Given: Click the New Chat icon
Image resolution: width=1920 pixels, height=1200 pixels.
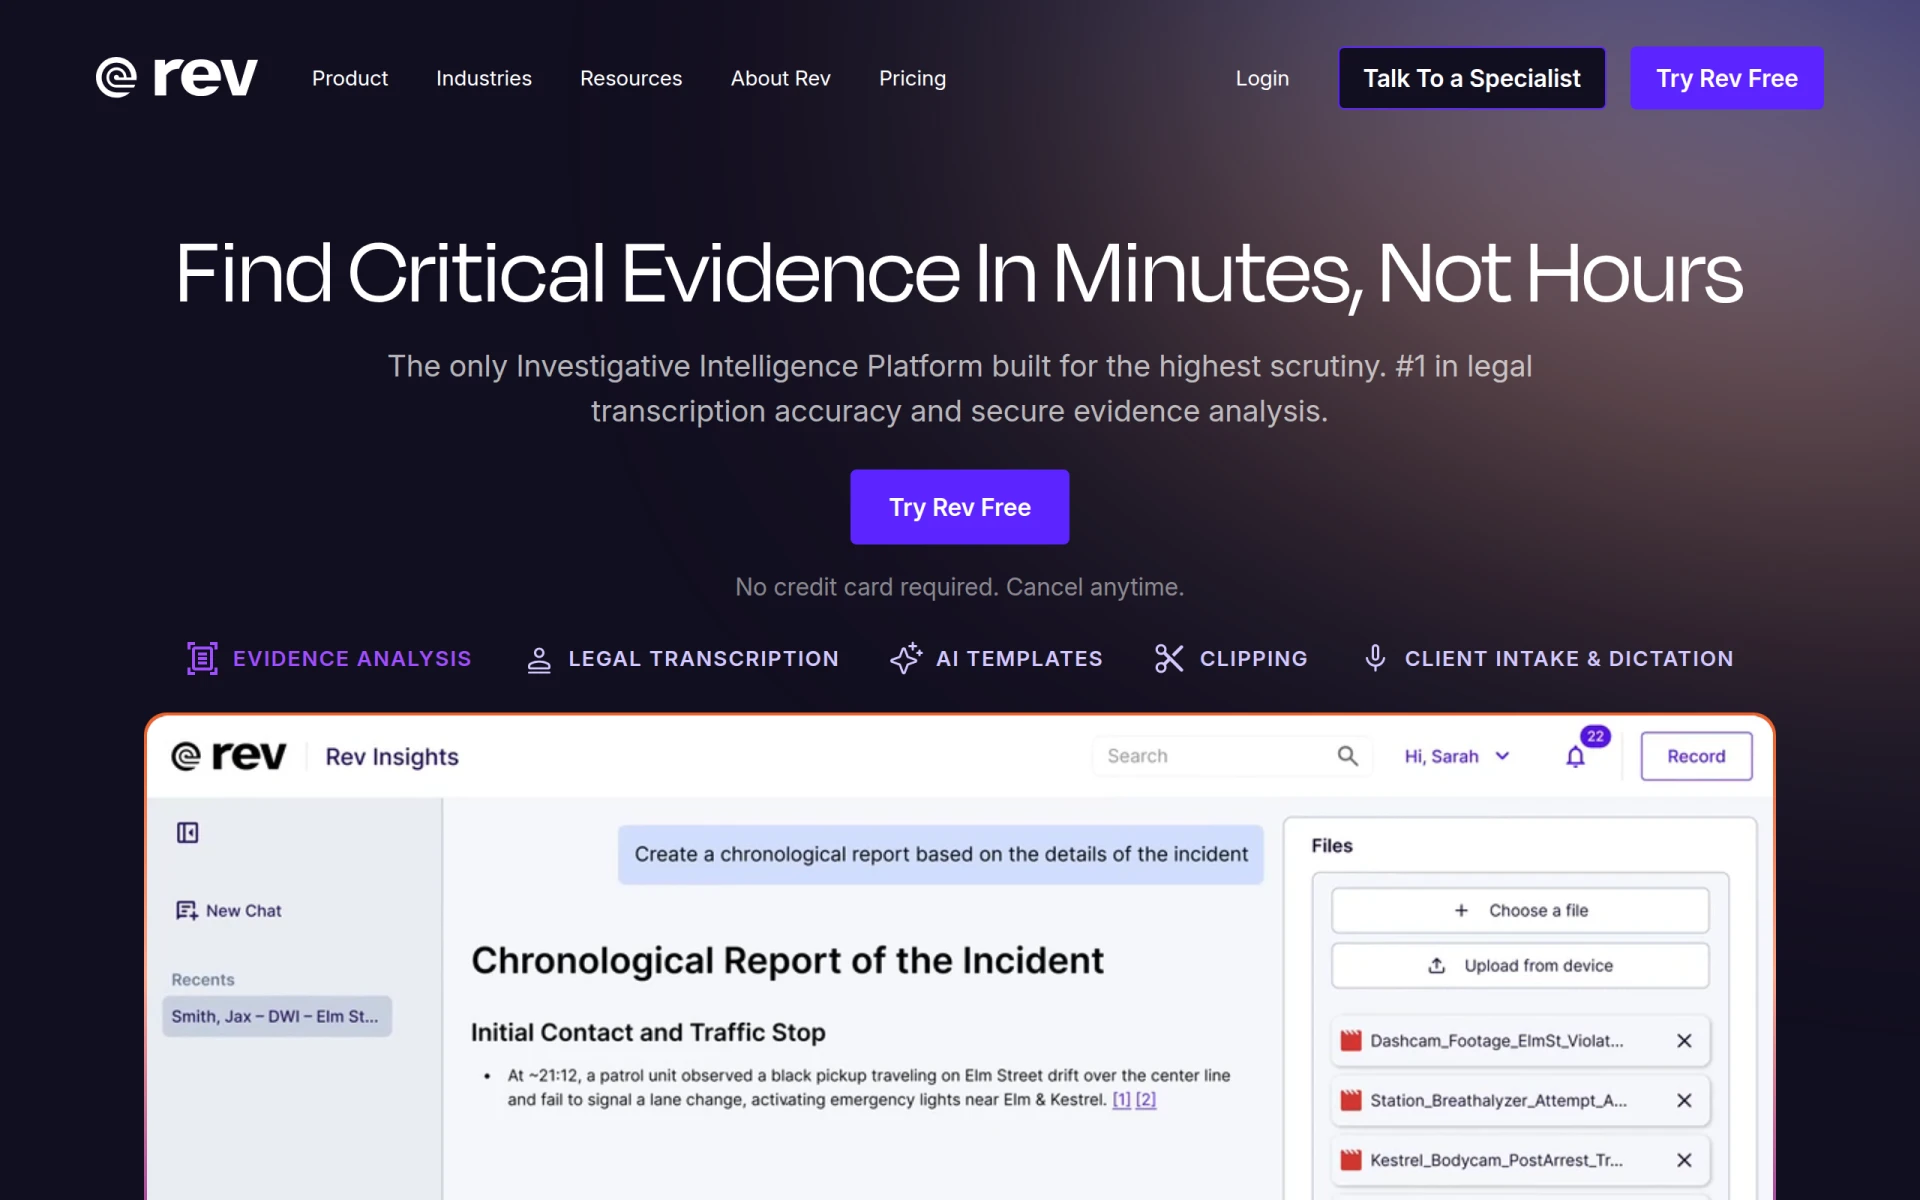Looking at the screenshot, I should (186, 911).
